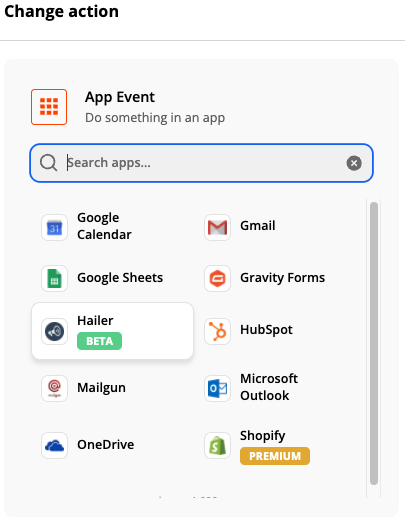This screenshot has width=405, height=526.
Task: Click the OneDrive cloud icon
Action: 54,445
